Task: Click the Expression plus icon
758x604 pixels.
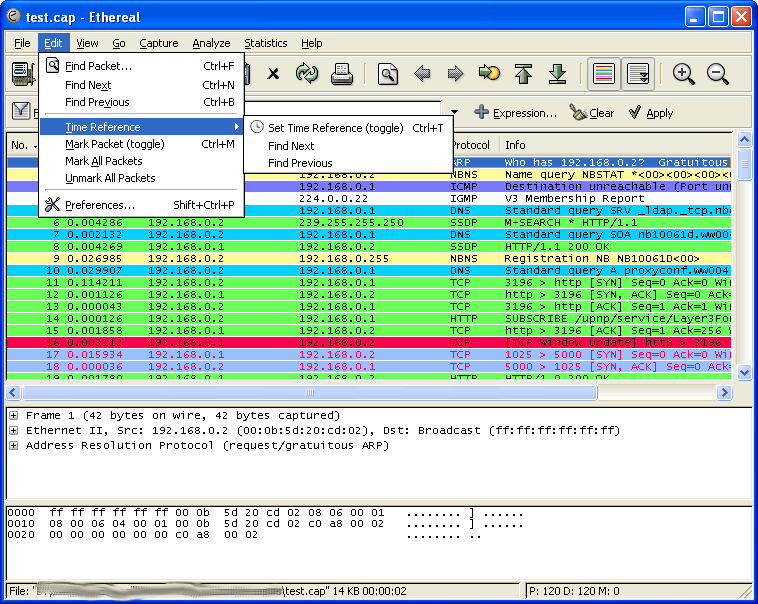Action: click(481, 112)
